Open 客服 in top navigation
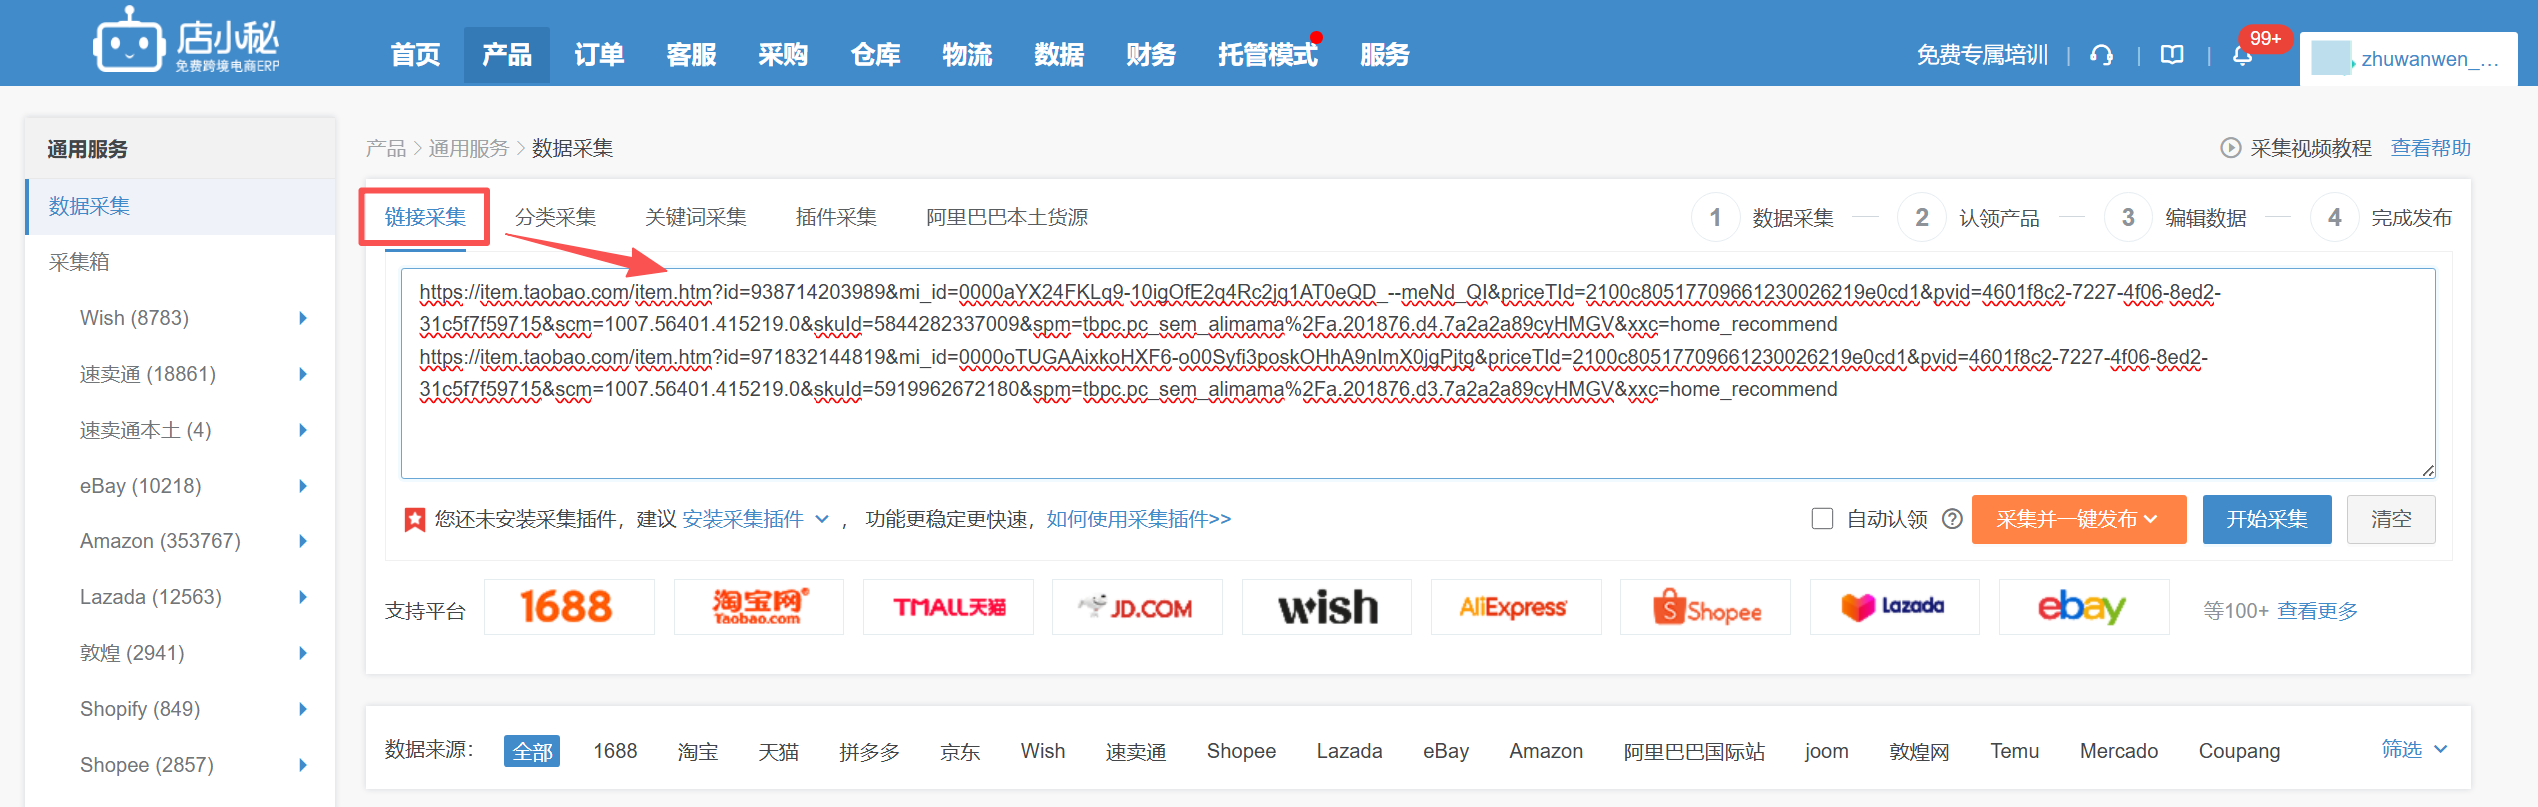2538x807 pixels. (x=691, y=55)
